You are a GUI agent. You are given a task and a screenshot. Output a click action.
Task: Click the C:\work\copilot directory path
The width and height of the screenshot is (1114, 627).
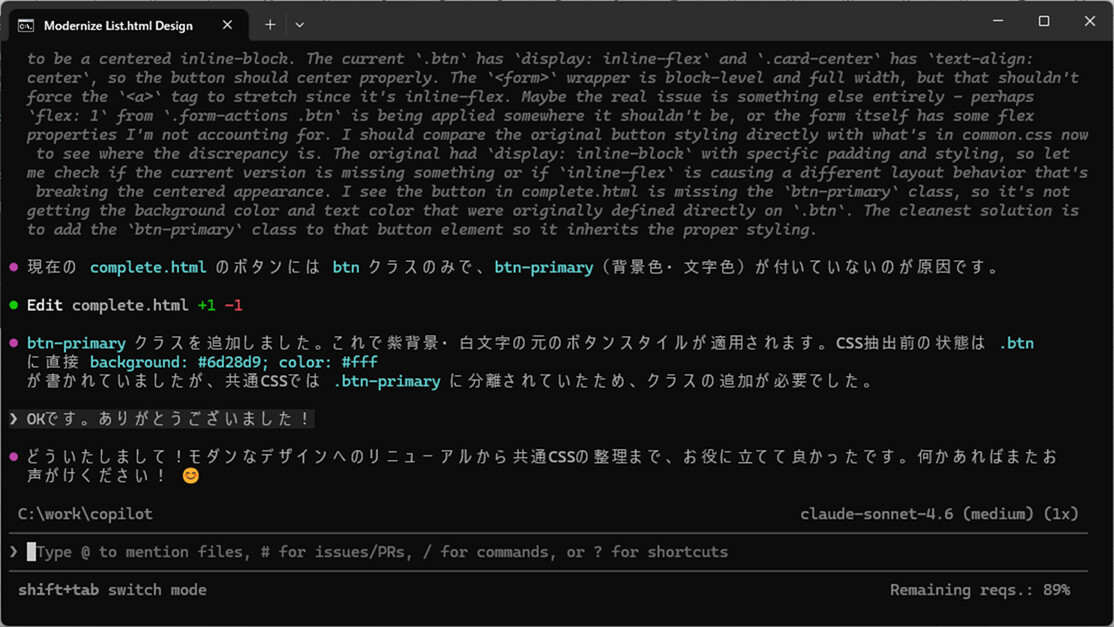coord(85,514)
